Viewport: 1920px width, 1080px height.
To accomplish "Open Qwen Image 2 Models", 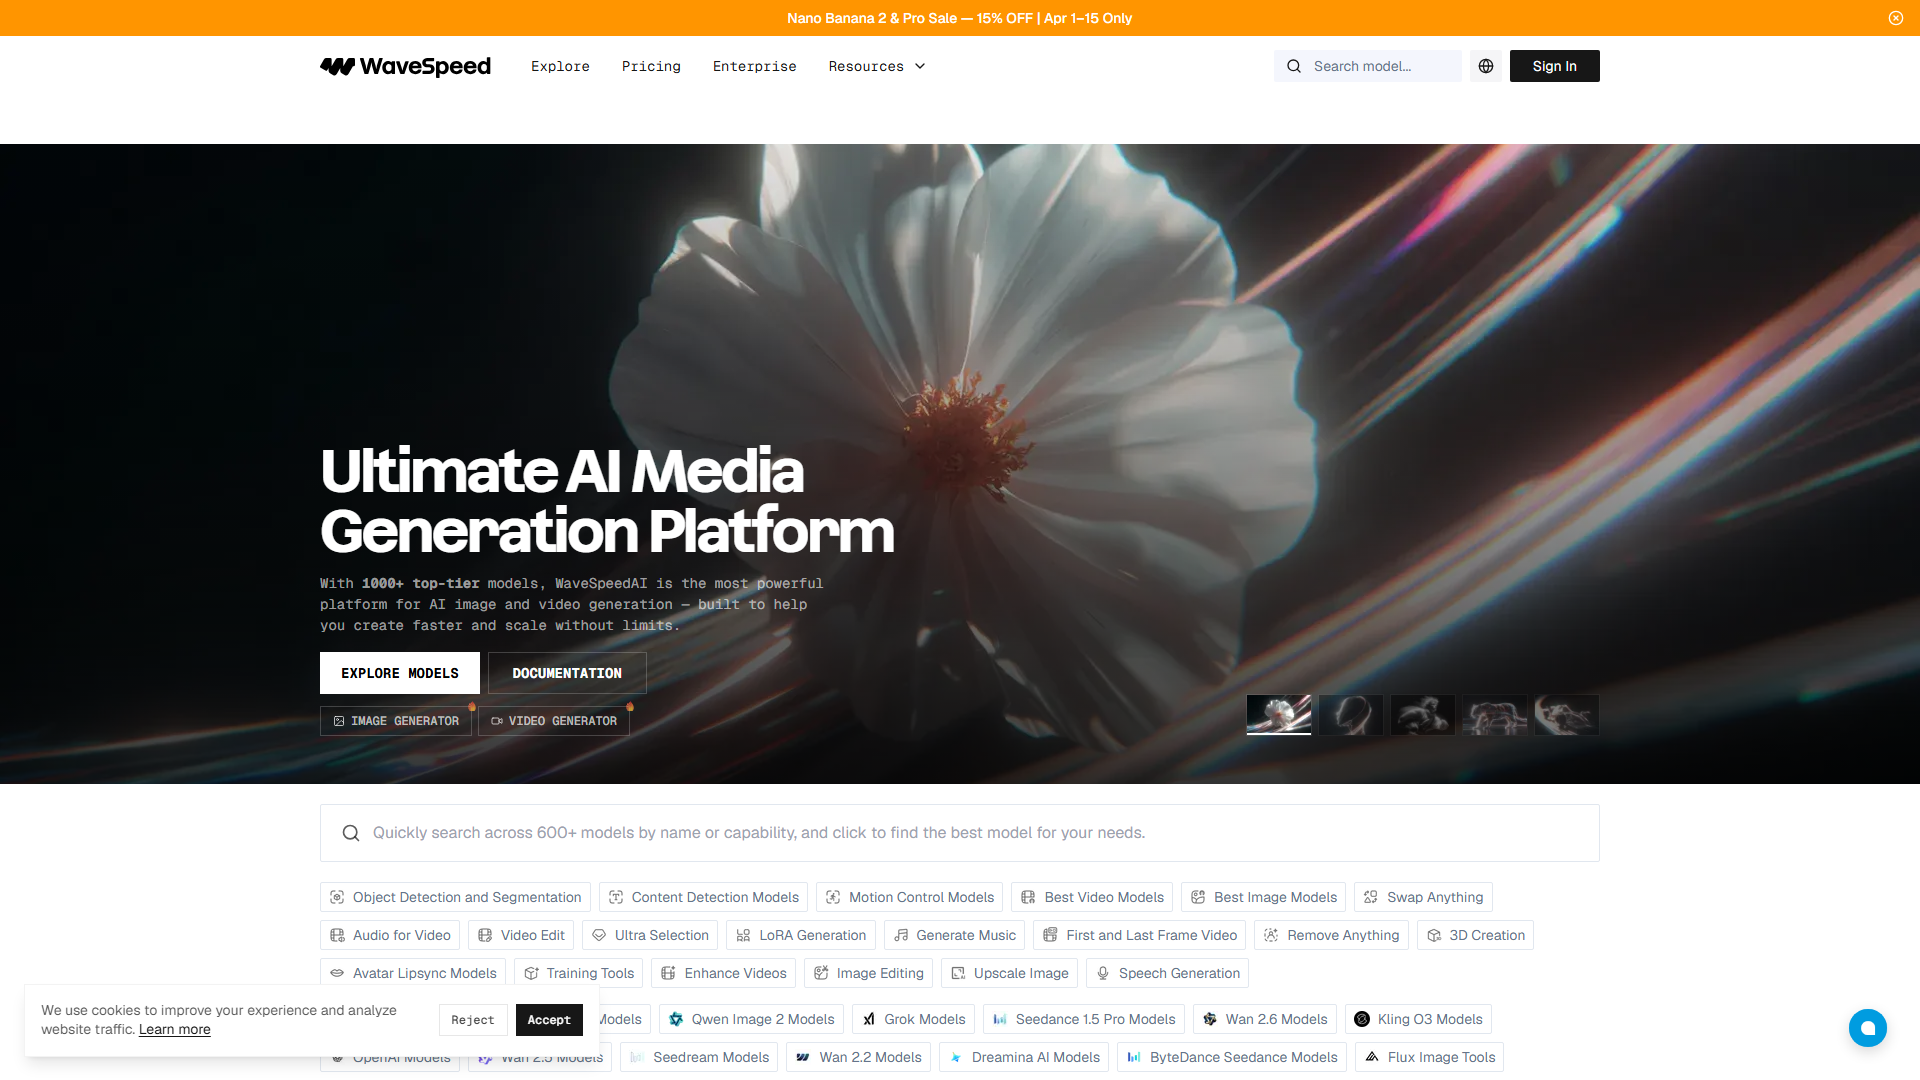I will click(751, 1019).
